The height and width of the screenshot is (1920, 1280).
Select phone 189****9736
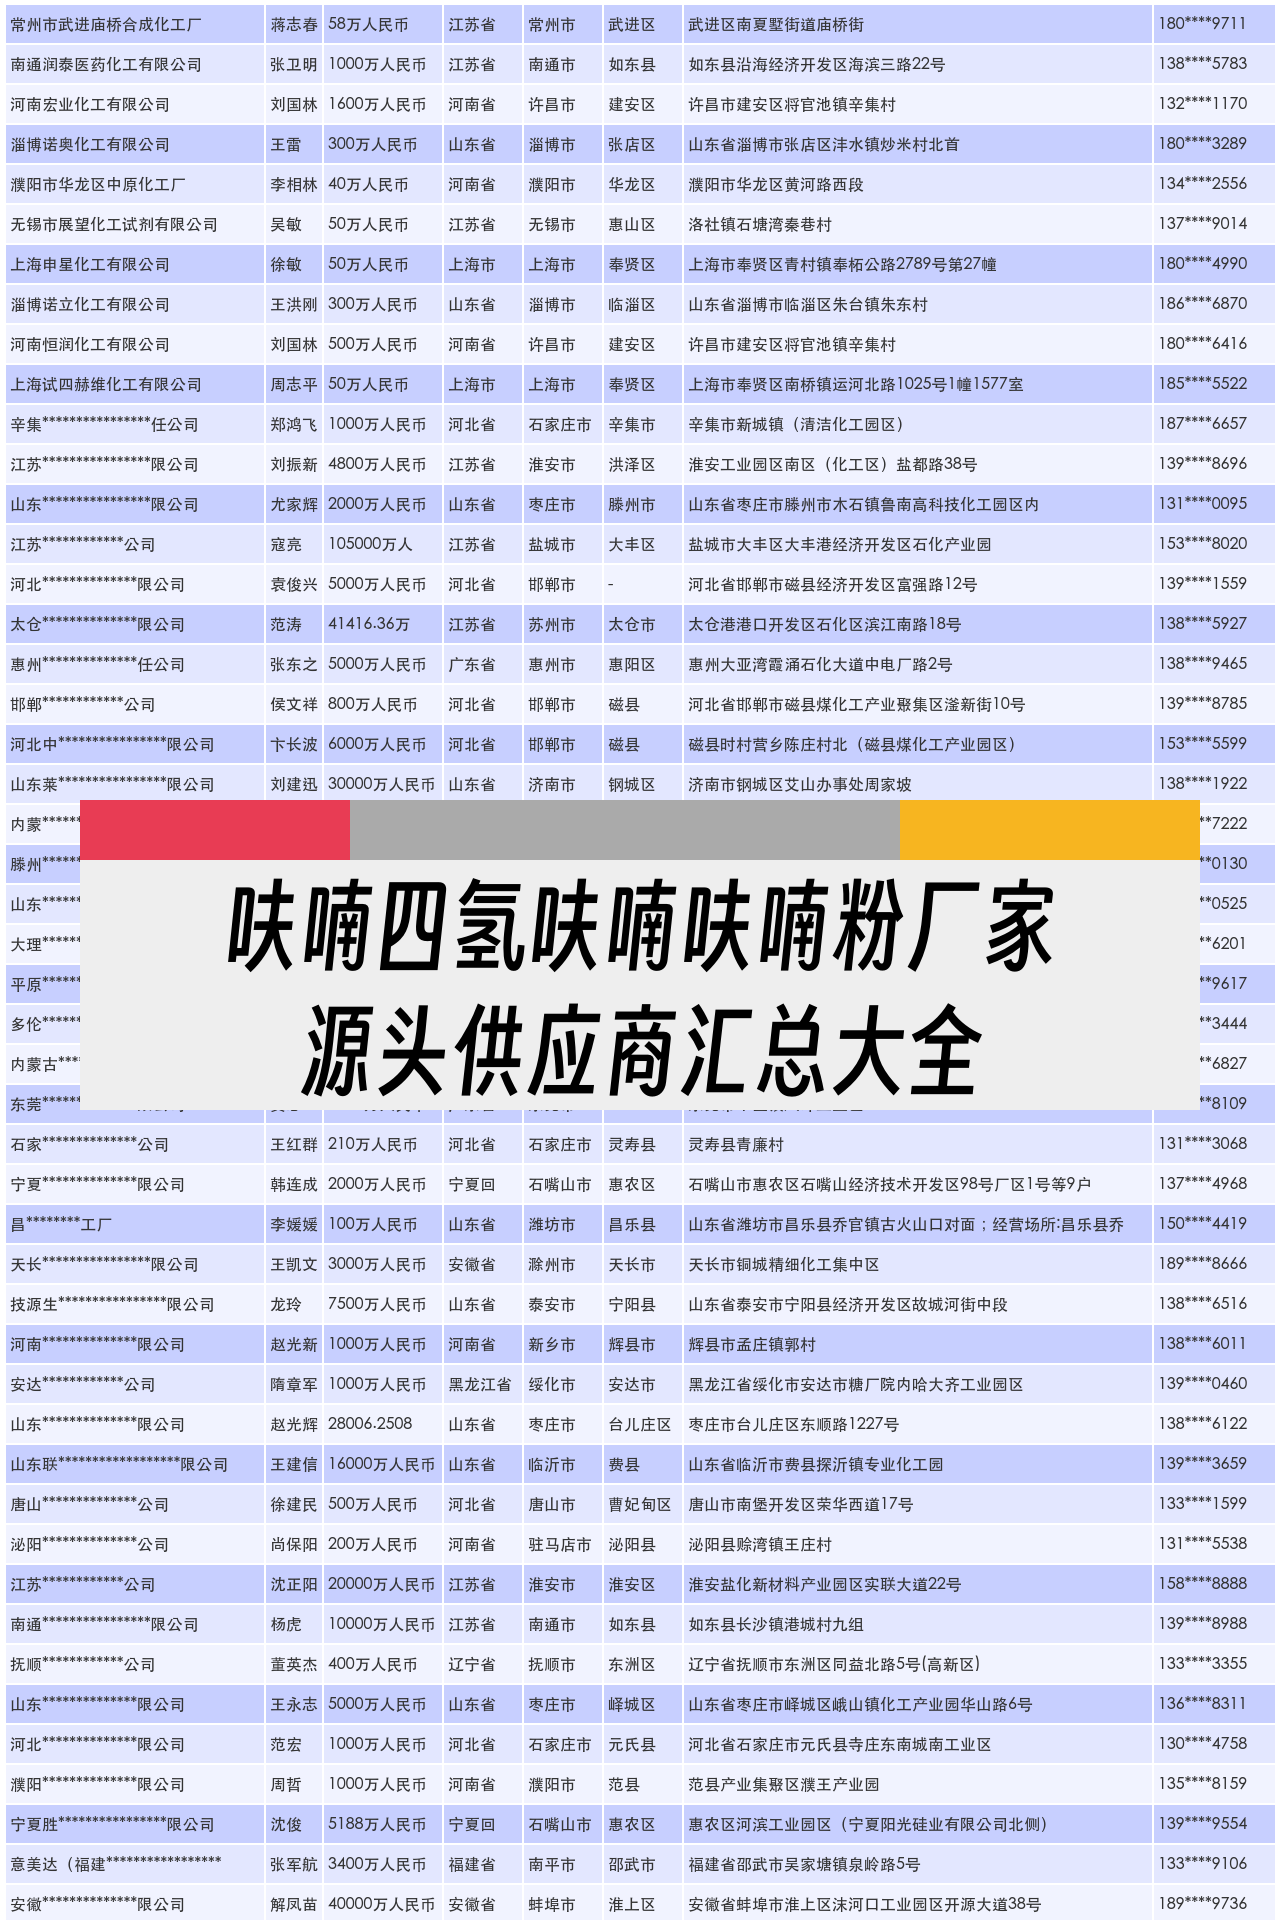[1203, 1903]
